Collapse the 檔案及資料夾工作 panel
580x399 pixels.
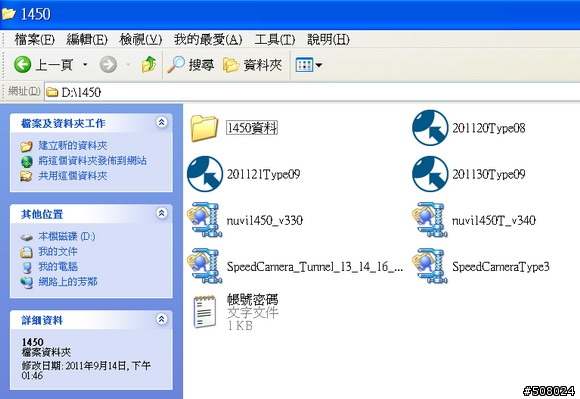pos(162,122)
